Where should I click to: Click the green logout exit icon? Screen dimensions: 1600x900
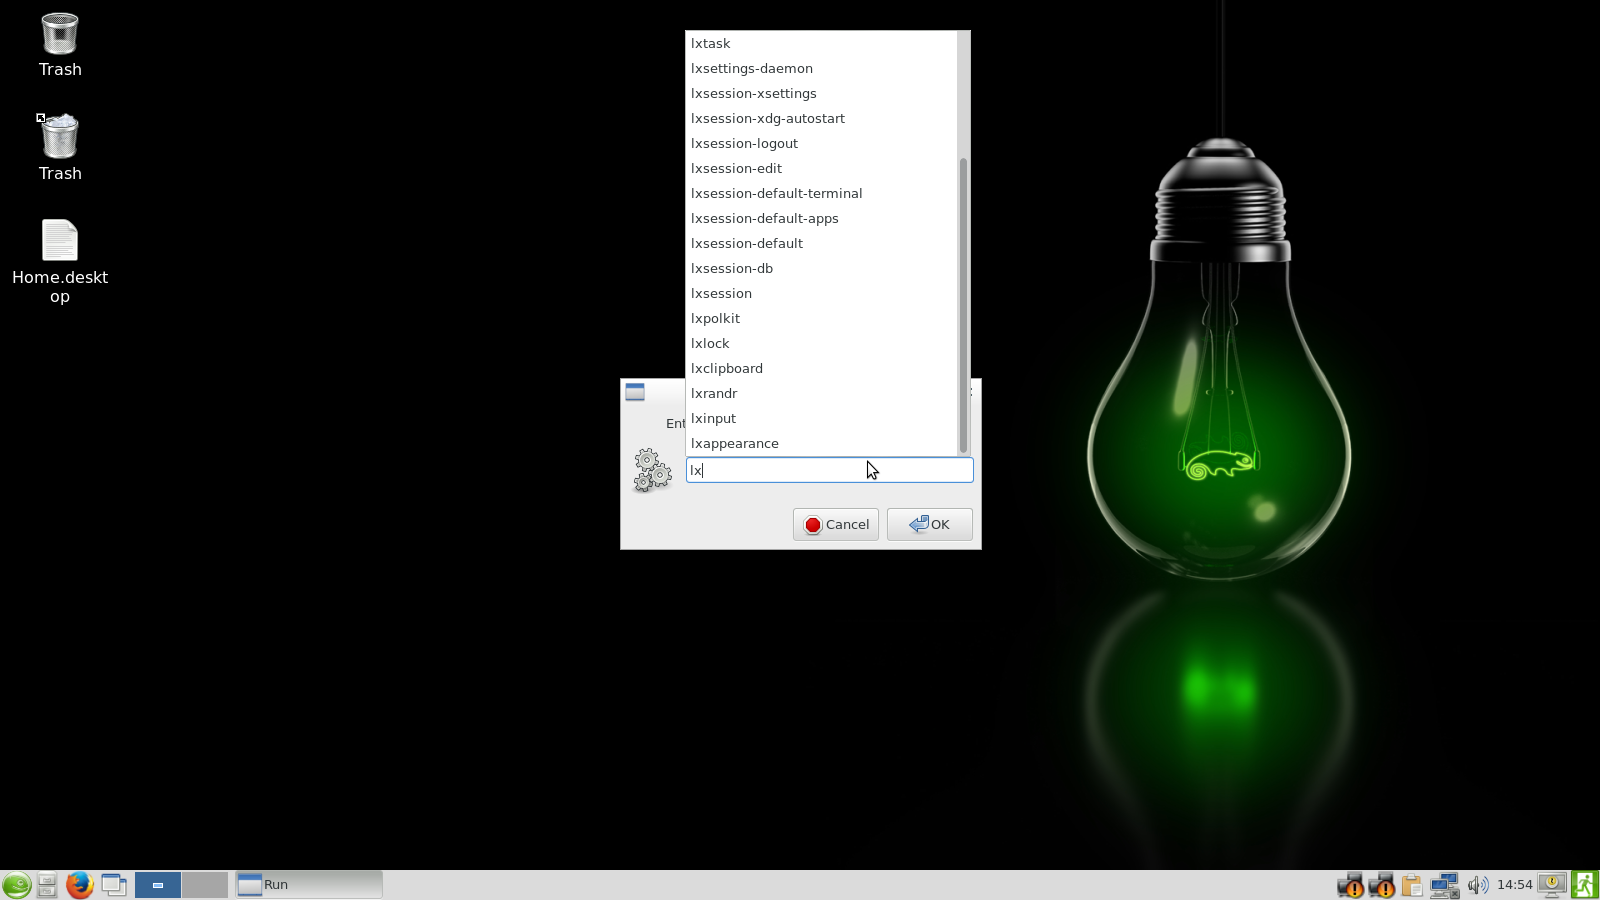(x=1585, y=885)
